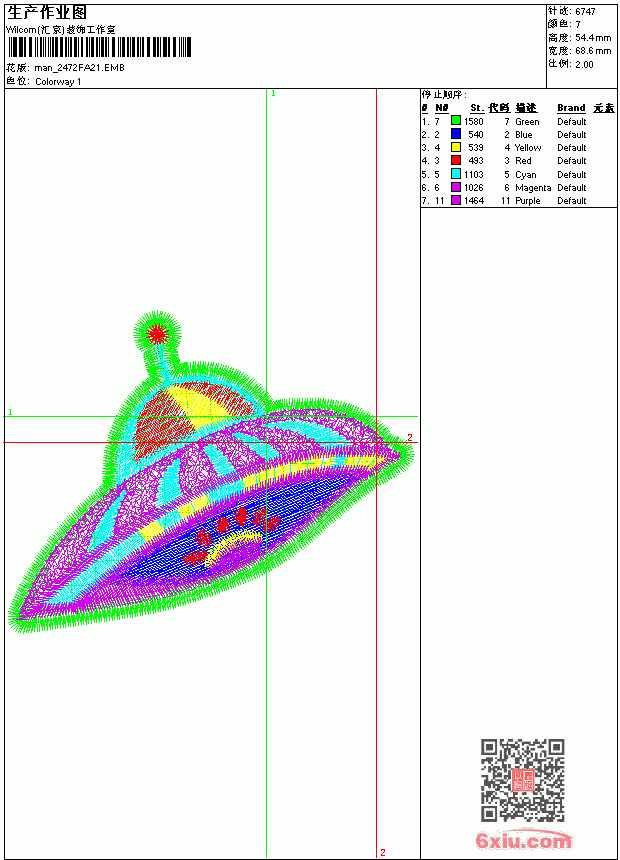Click the Yellow color swatch
This screenshot has height=860, width=620.
coord(455,147)
